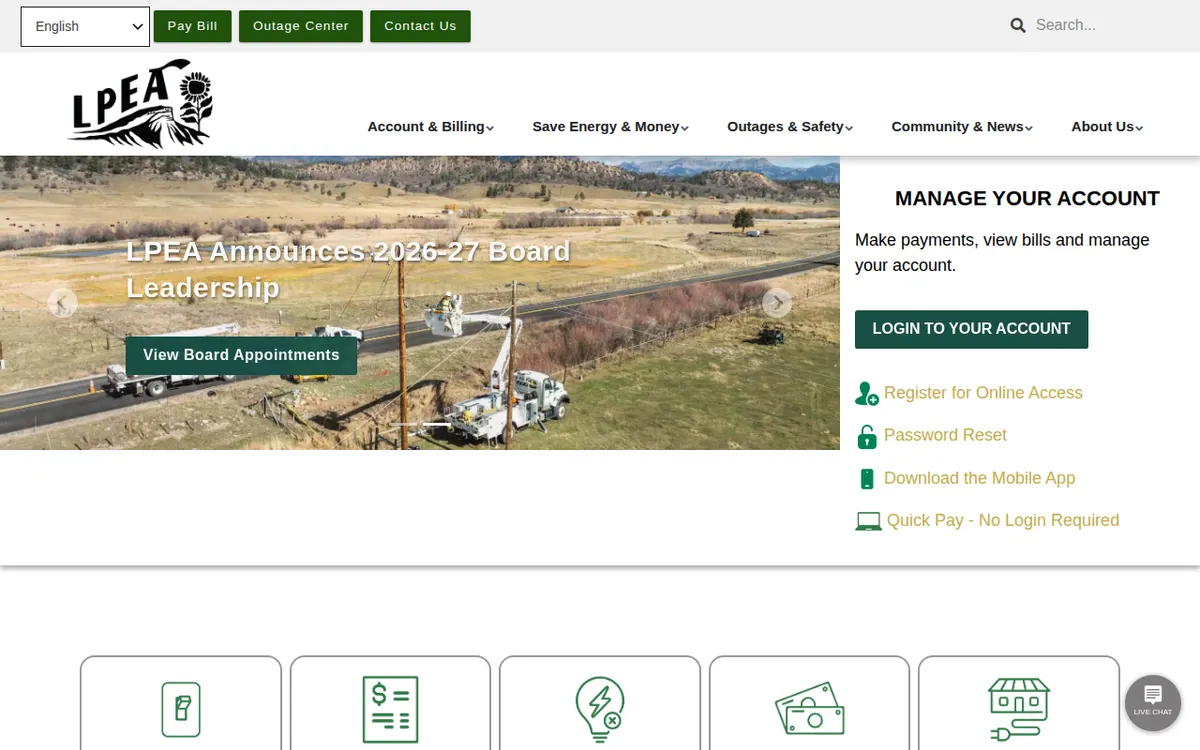Click the next slide arrow on carousel
The image size is (1200, 750).
pos(777,302)
